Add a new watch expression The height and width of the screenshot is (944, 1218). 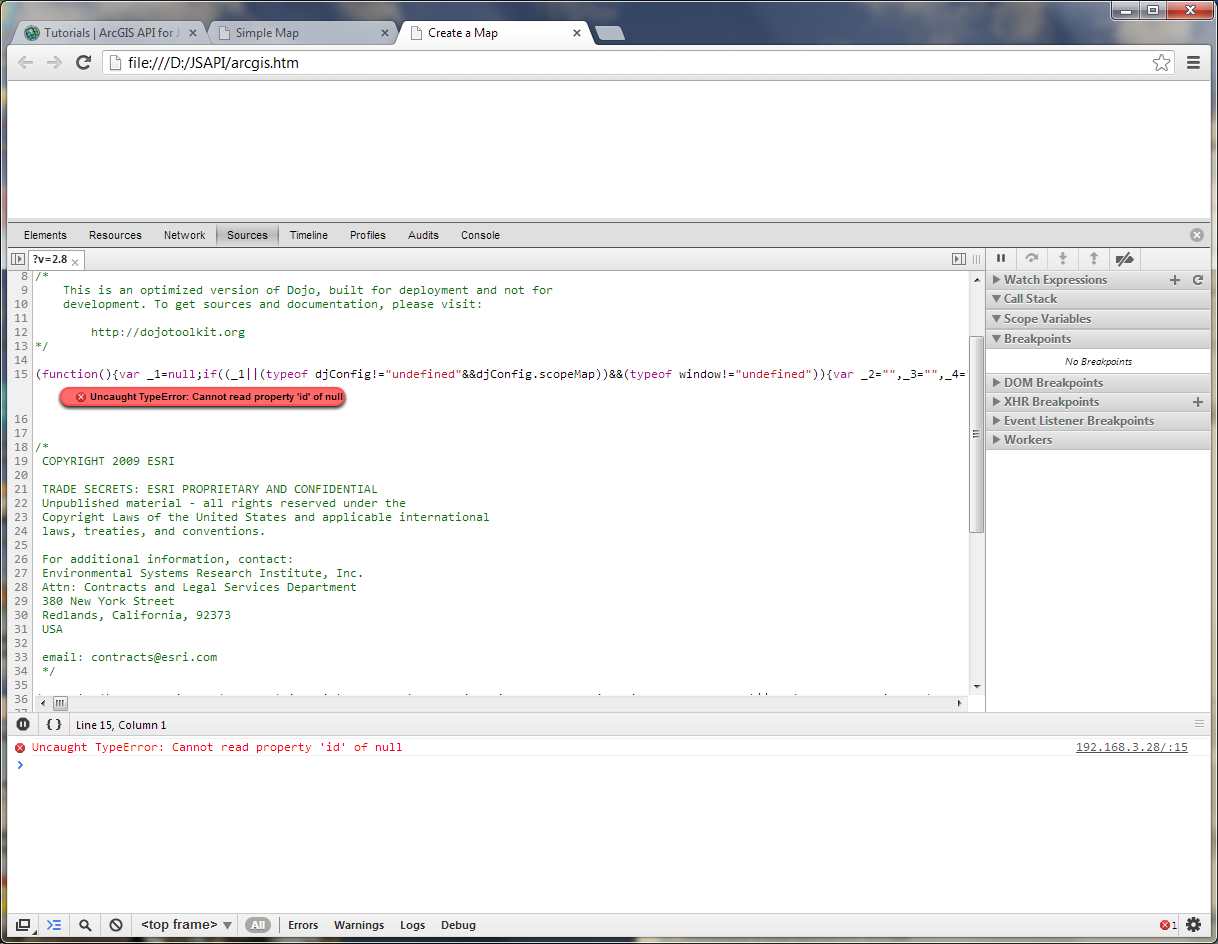(1175, 280)
